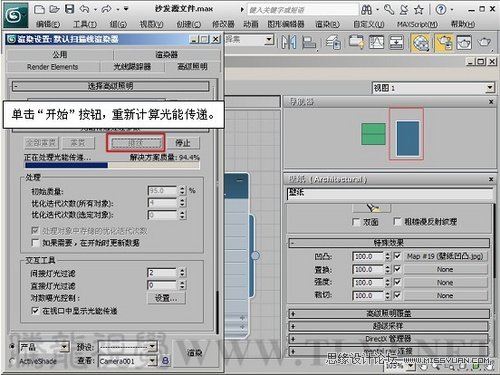Click the highlighted Material Editor icon
500x375 pixels.
coord(421,43)
